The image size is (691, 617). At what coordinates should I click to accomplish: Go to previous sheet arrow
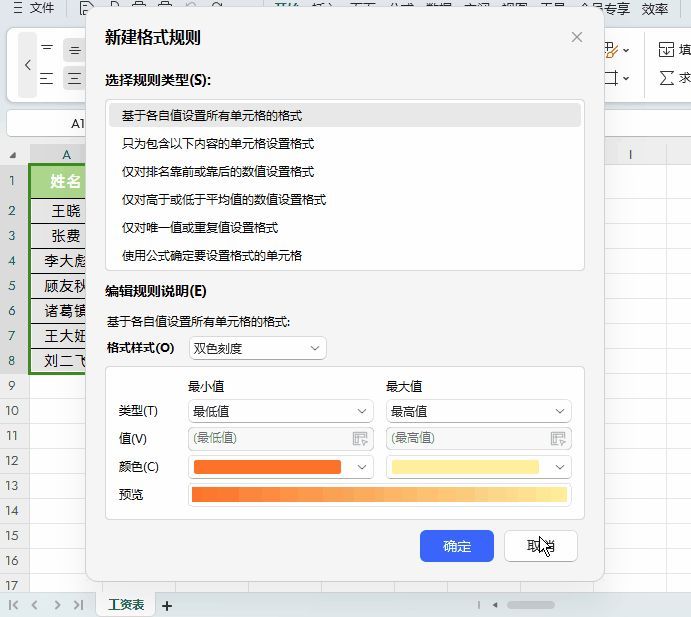[35, 605]
